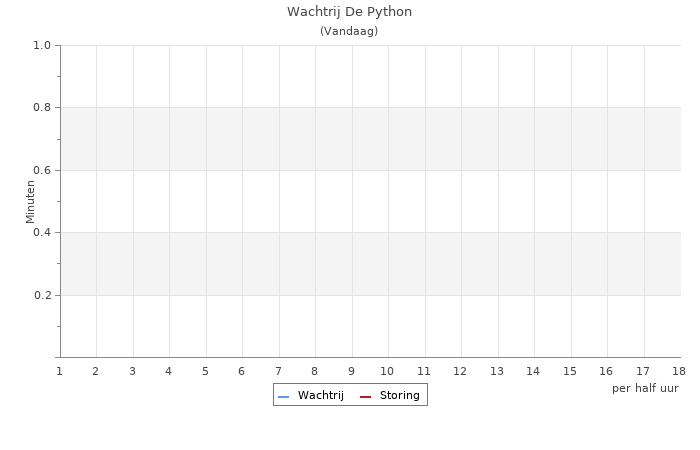Viewport: 700px width, 450px height.
Task: Toggle the Storing legend entry
Action: tap(399, 396)
